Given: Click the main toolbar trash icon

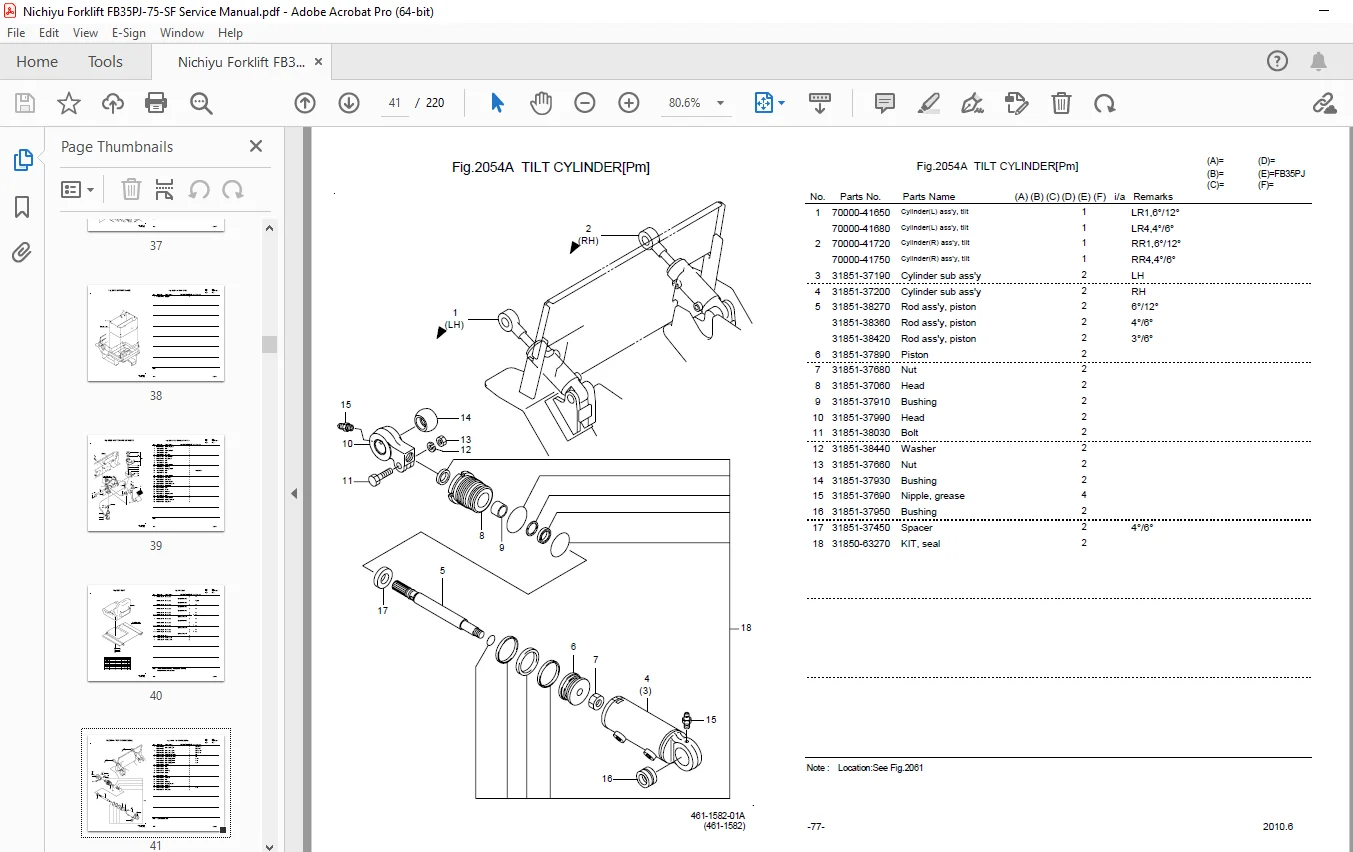Looking at the screenshot, I should pyautogui.click(x=1061, y=103).
